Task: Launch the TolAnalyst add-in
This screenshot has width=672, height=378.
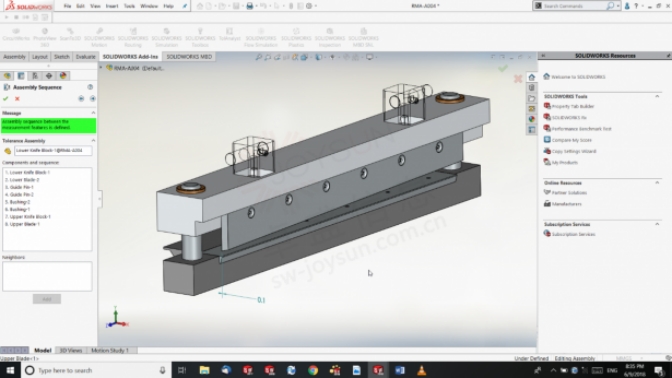Action: (x=230, y=35)
